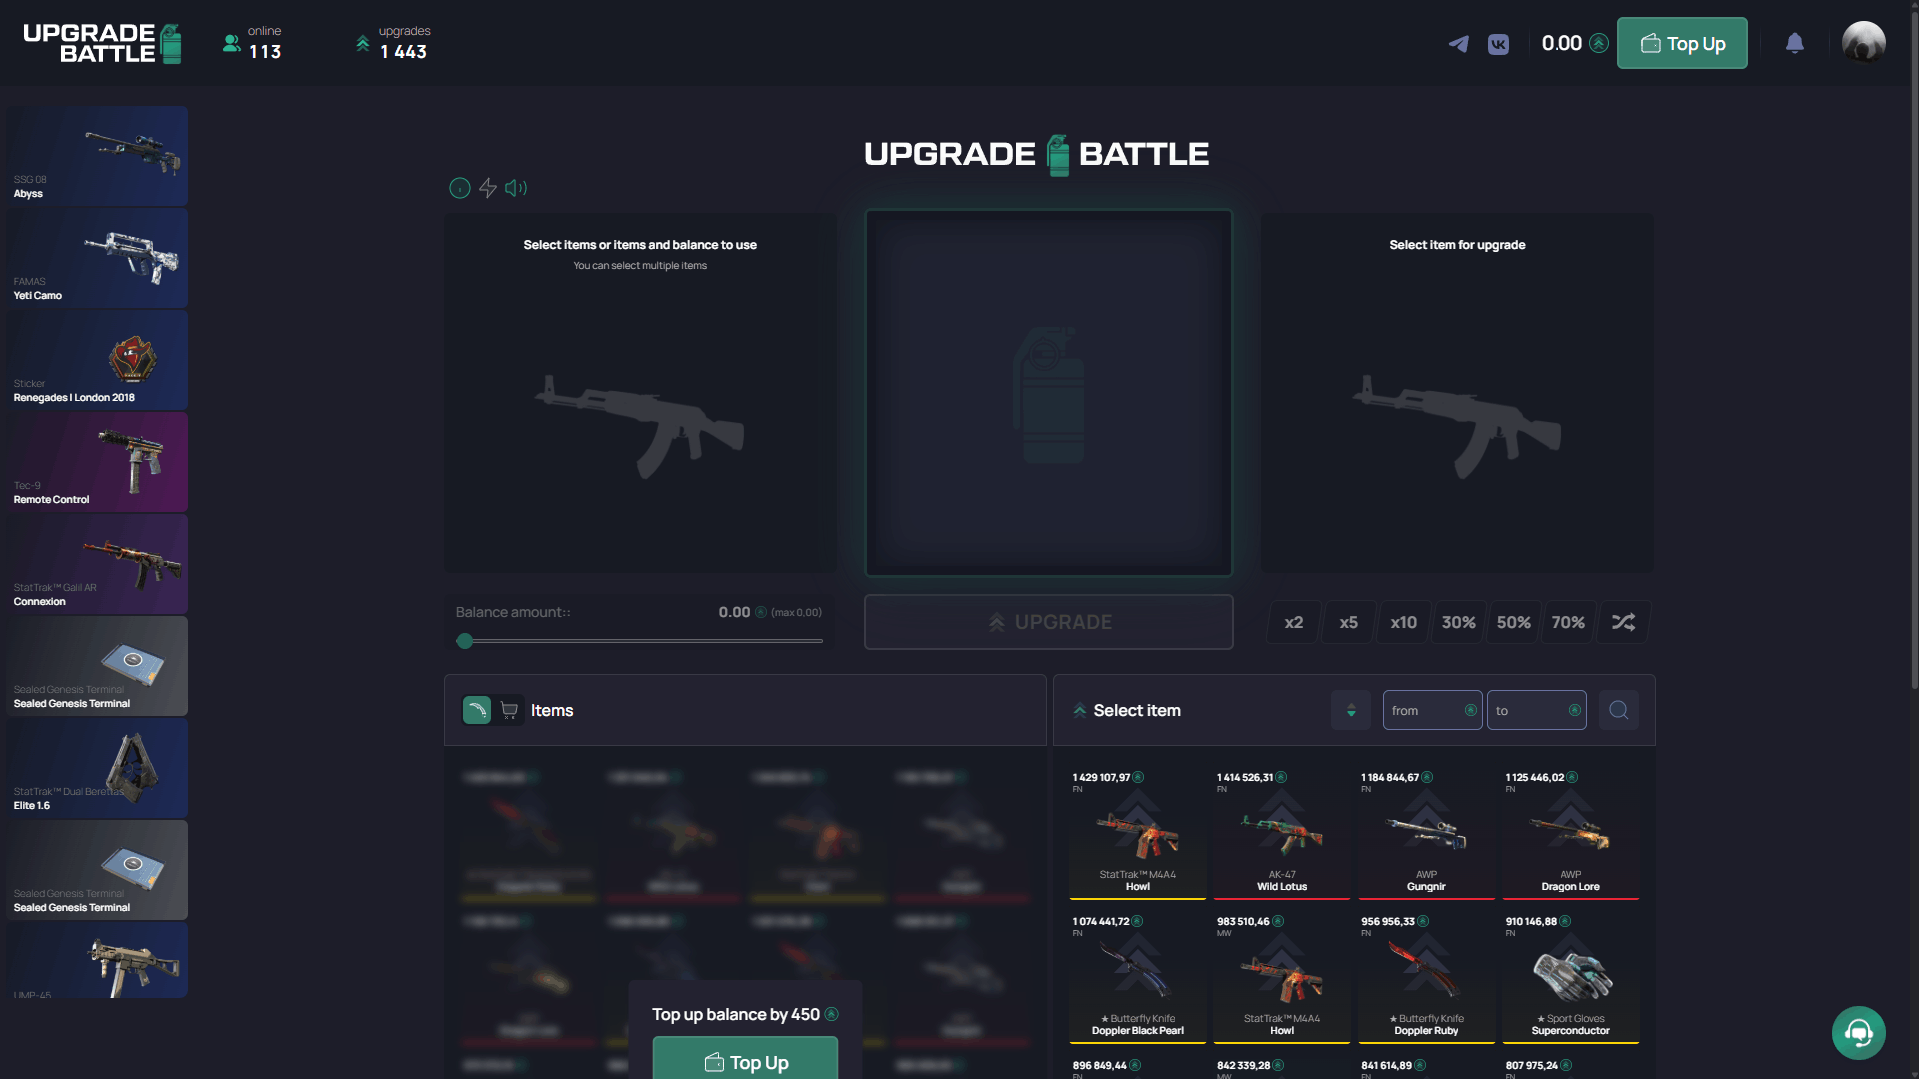Select the x5 multiplier
Image resolution: width=1919 pixels, height=1079 pixels.
1349,622
